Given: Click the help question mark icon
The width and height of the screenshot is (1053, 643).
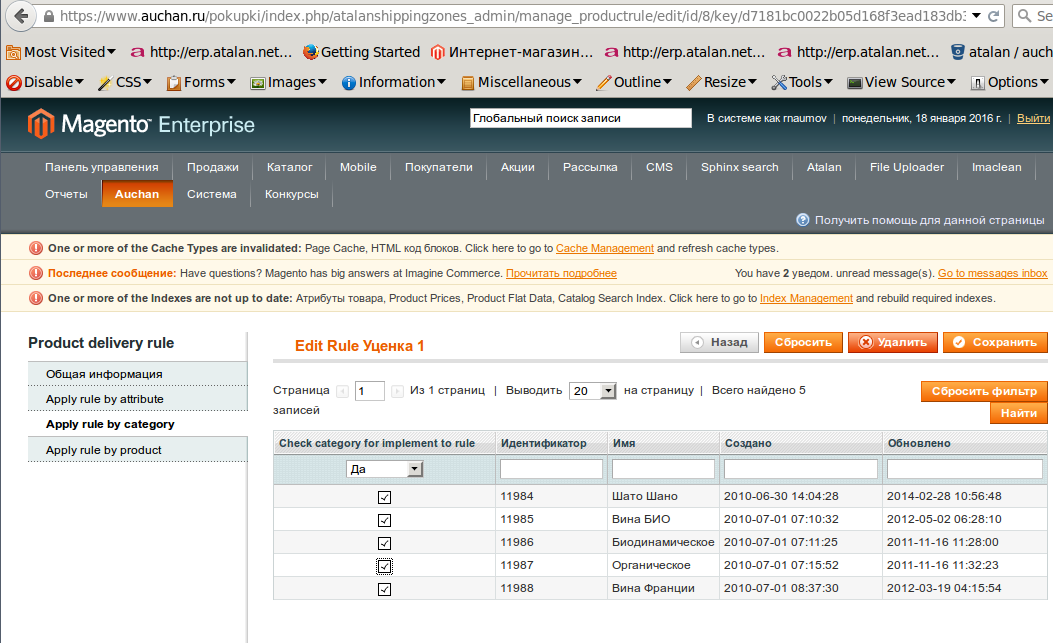Looking at the screenshot, I should point(803,220).
